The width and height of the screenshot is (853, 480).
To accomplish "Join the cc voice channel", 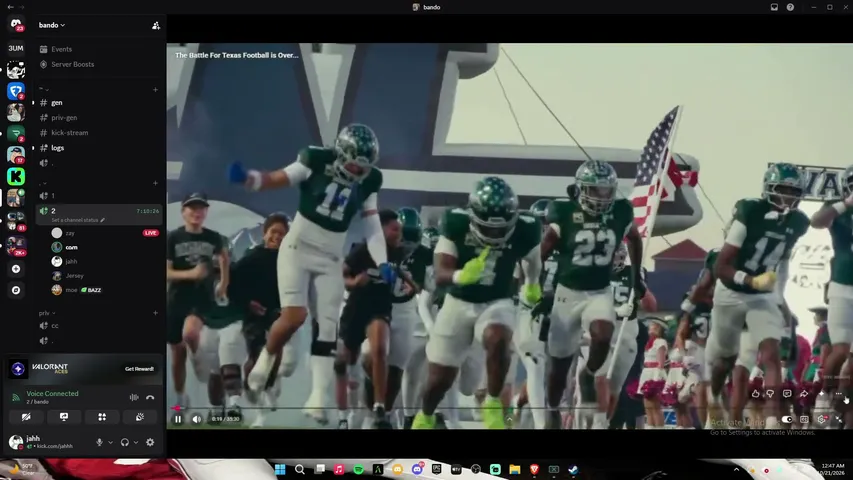I will point(98,325).
